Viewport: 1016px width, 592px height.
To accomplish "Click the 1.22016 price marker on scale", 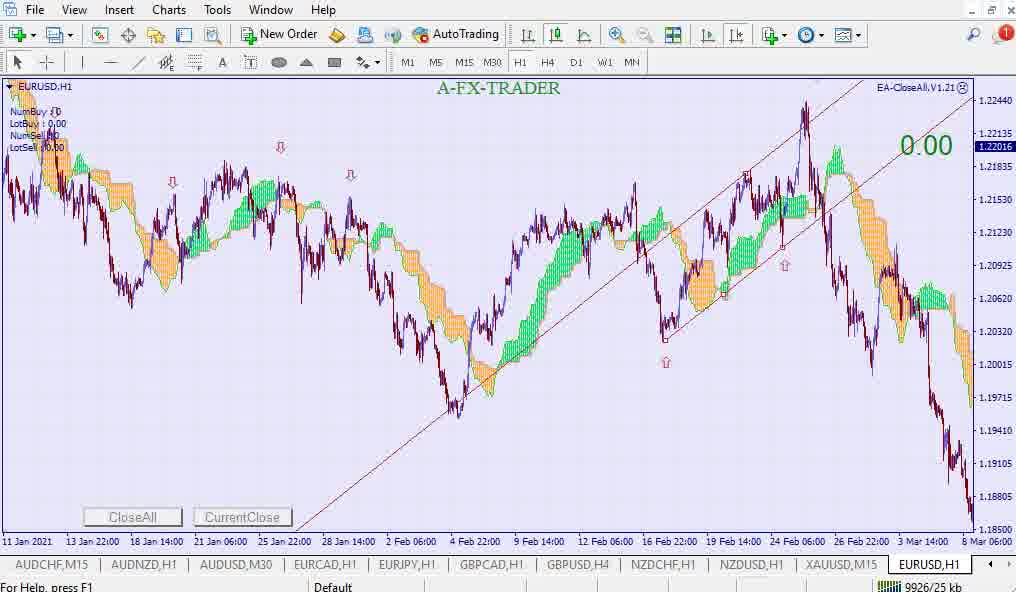I will [995, 146].
